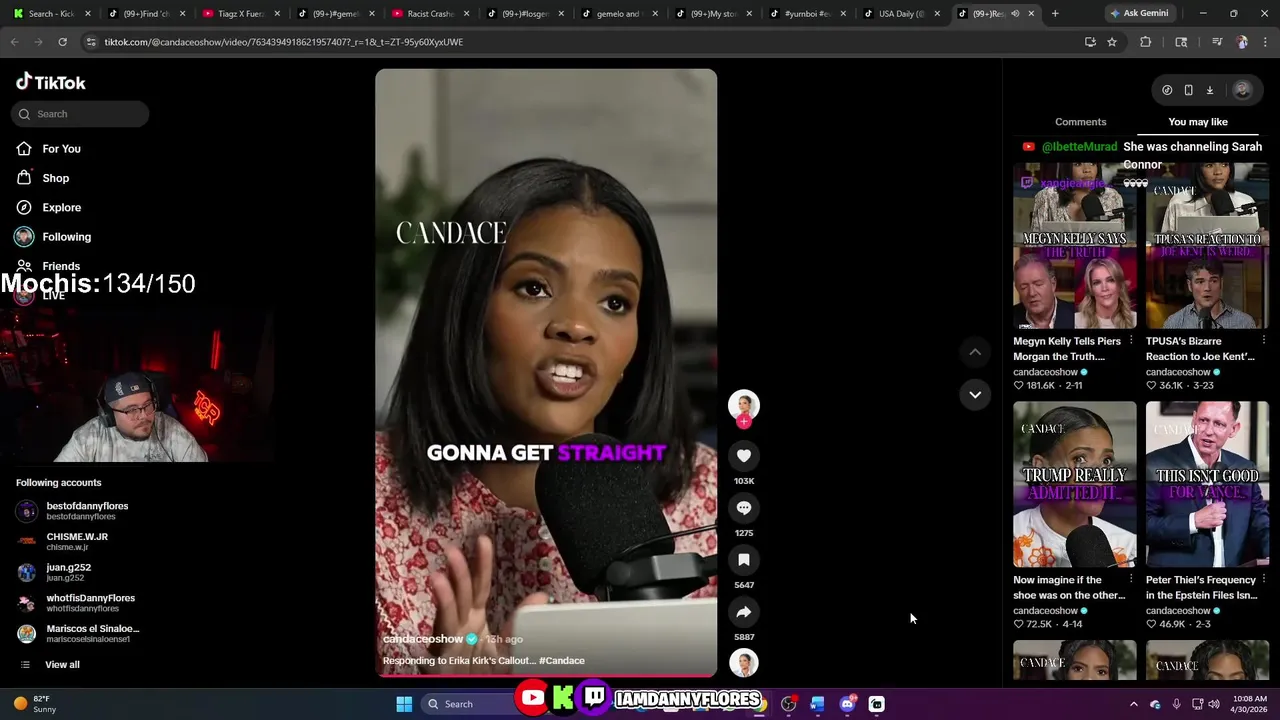Open For You feed
Screen dimensions: 1280x720
click(x=62, y=149)
